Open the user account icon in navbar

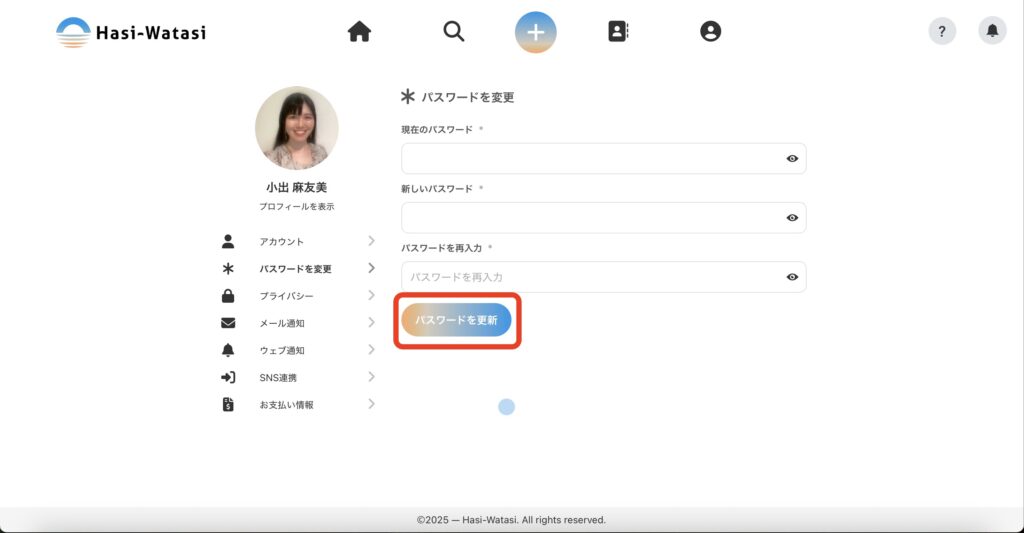point(710,32)
